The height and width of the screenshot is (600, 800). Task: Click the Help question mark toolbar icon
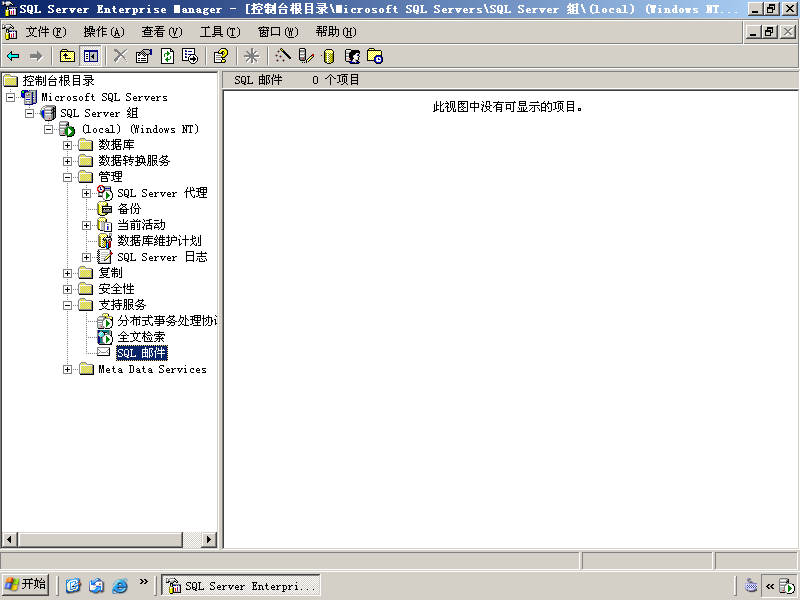click(221, 56)
